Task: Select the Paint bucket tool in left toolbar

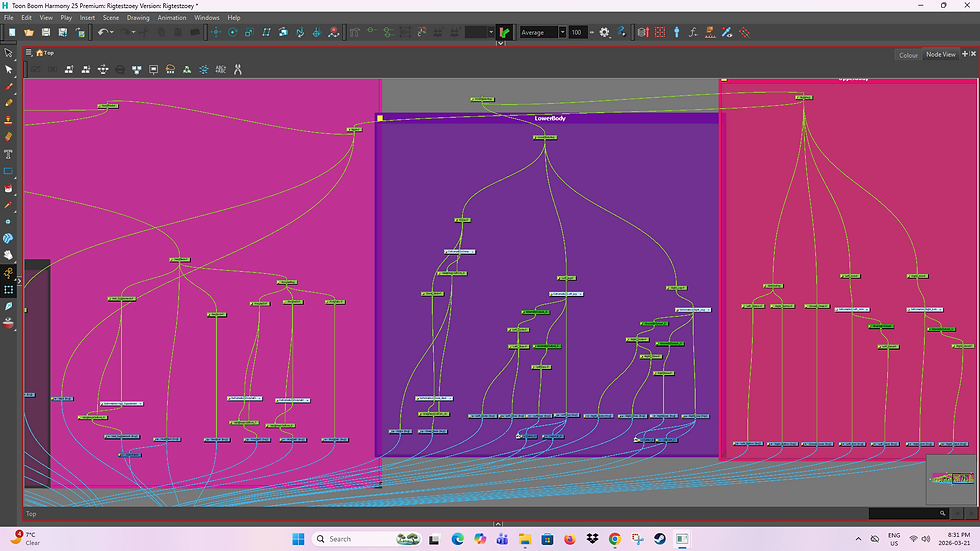Action: pyautogui.click(x=8, y=187)
